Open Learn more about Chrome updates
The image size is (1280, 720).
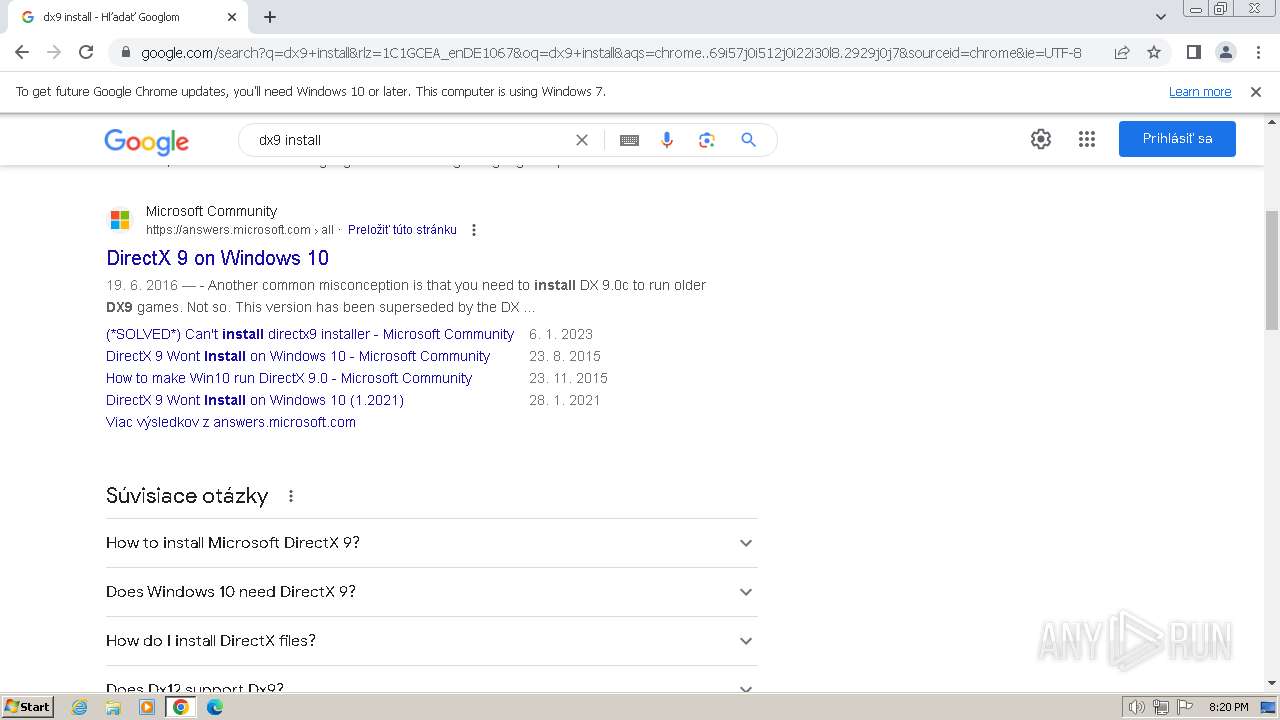click(1200, 92)
